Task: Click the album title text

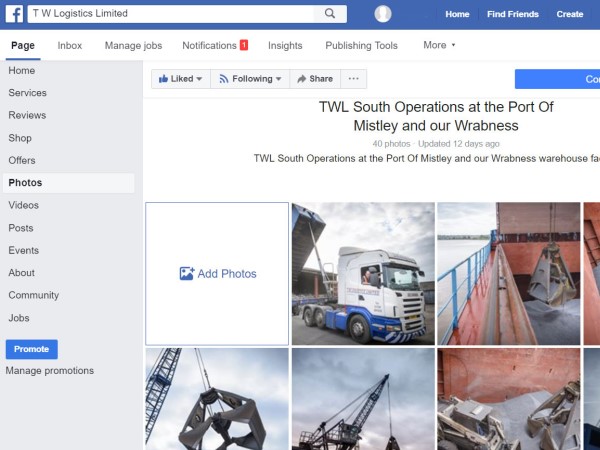Action: [x=436, y=116]
